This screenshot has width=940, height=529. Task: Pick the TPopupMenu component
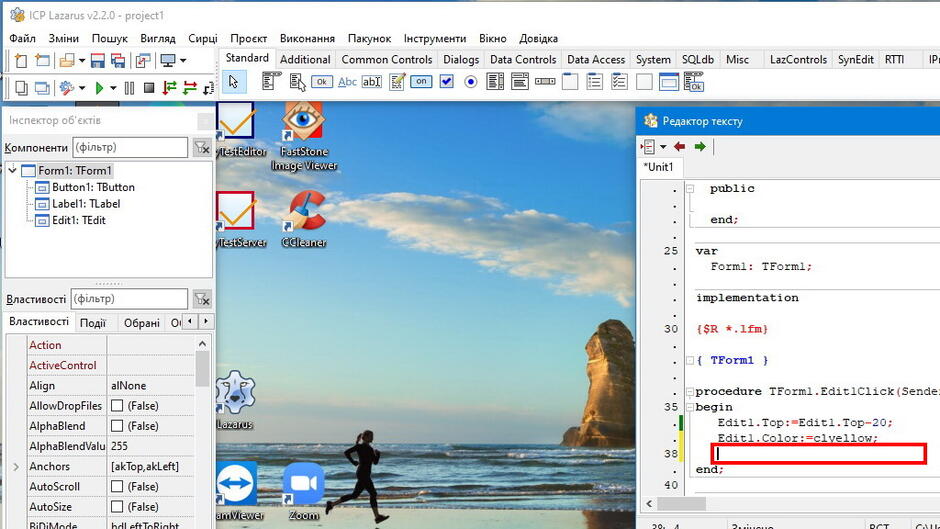pyautogui.click(x=297, y=82)
